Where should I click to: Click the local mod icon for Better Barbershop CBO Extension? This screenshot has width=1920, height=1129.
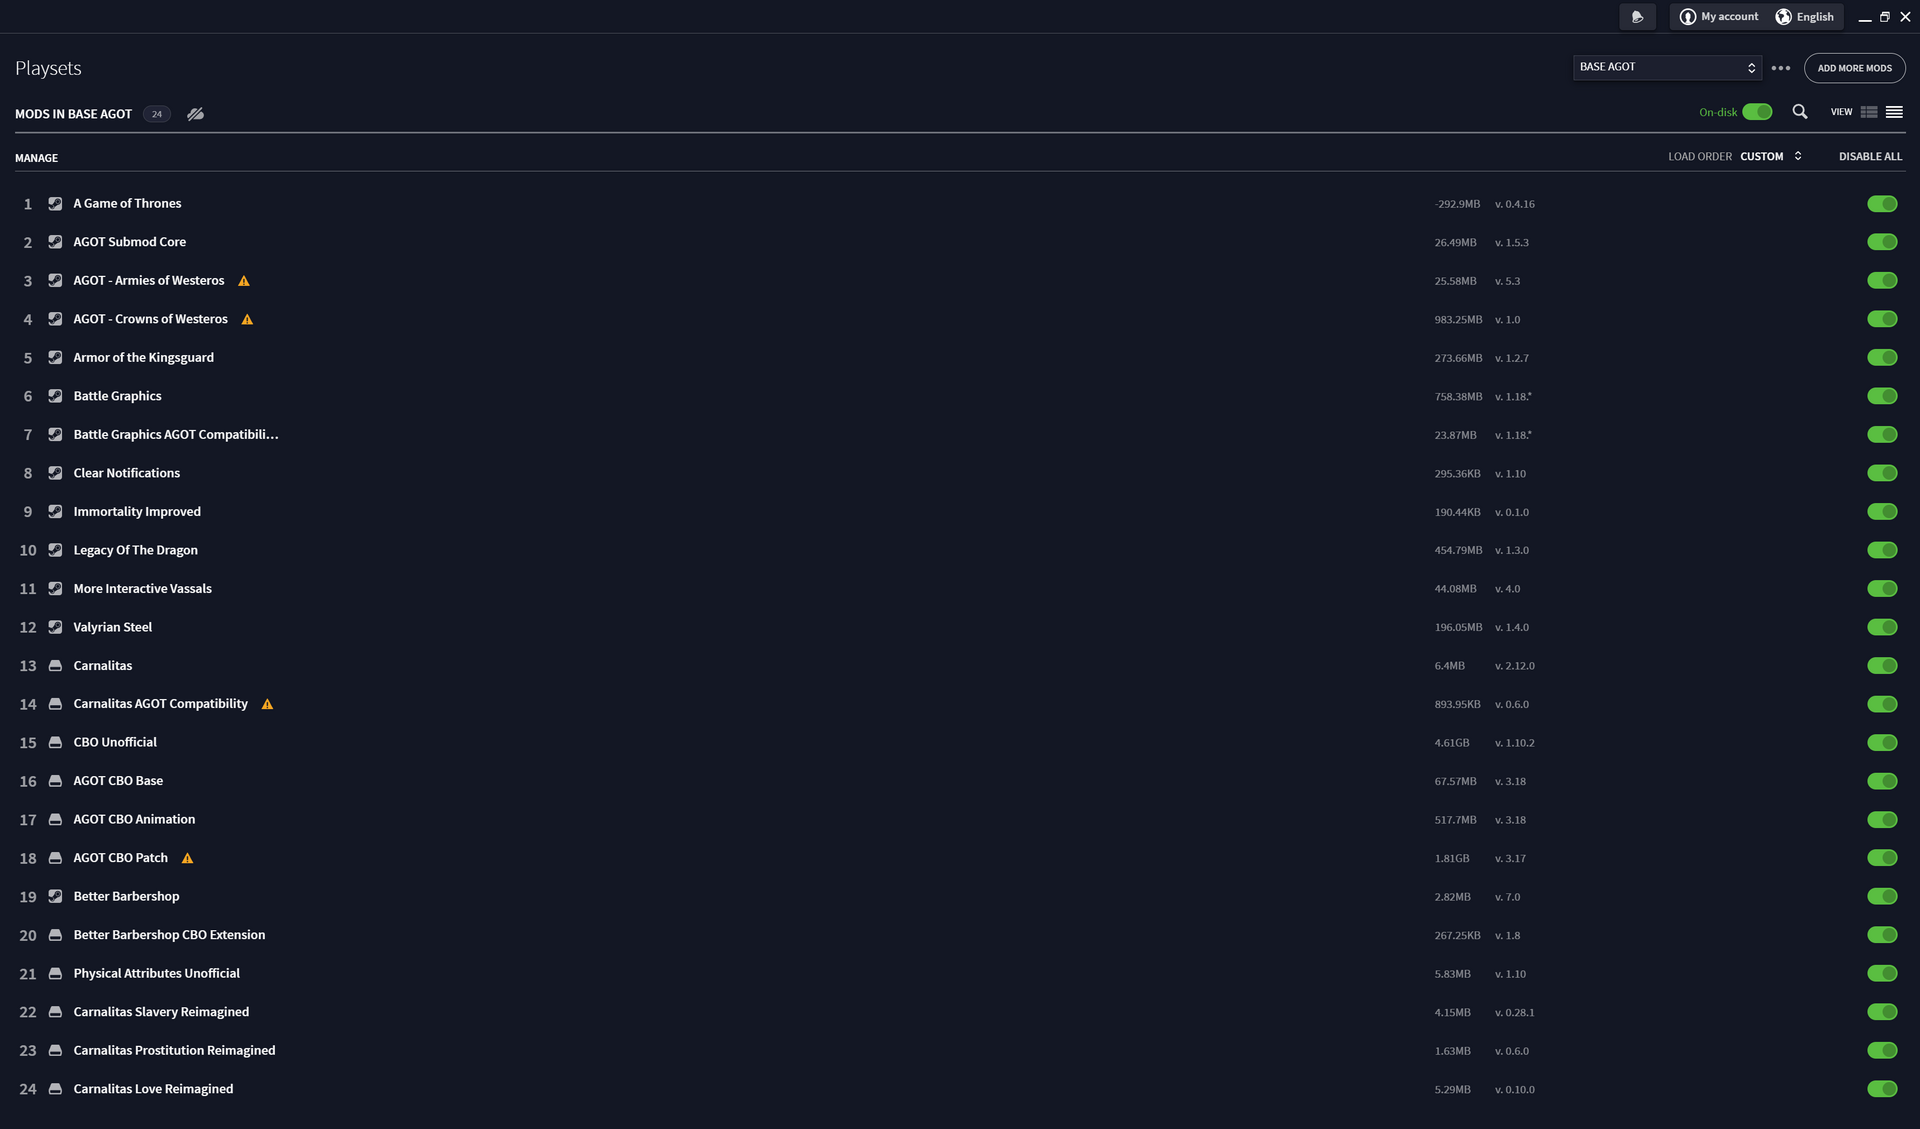(x=55, y=935)
